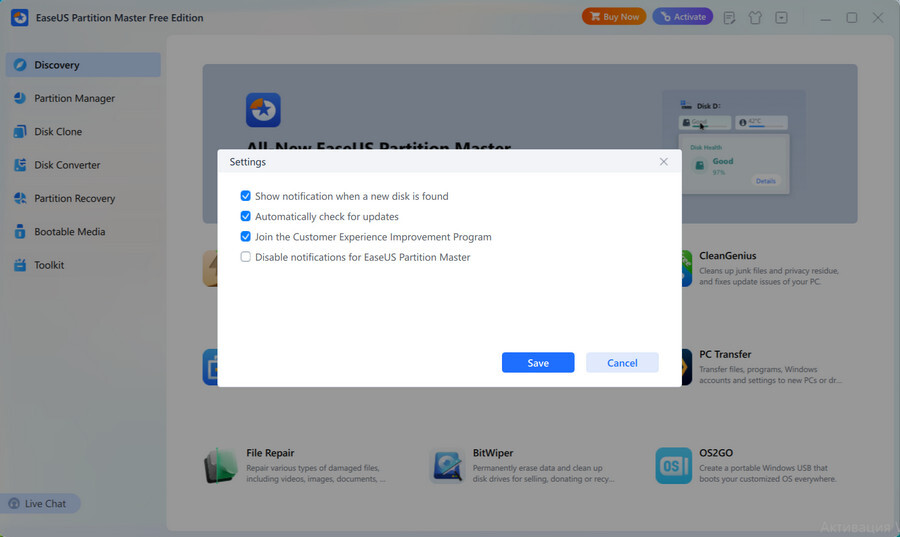The image size is (900, 537).
Task: Open the File Repair title
Action: pyautogui.click(x=270, y=453)
